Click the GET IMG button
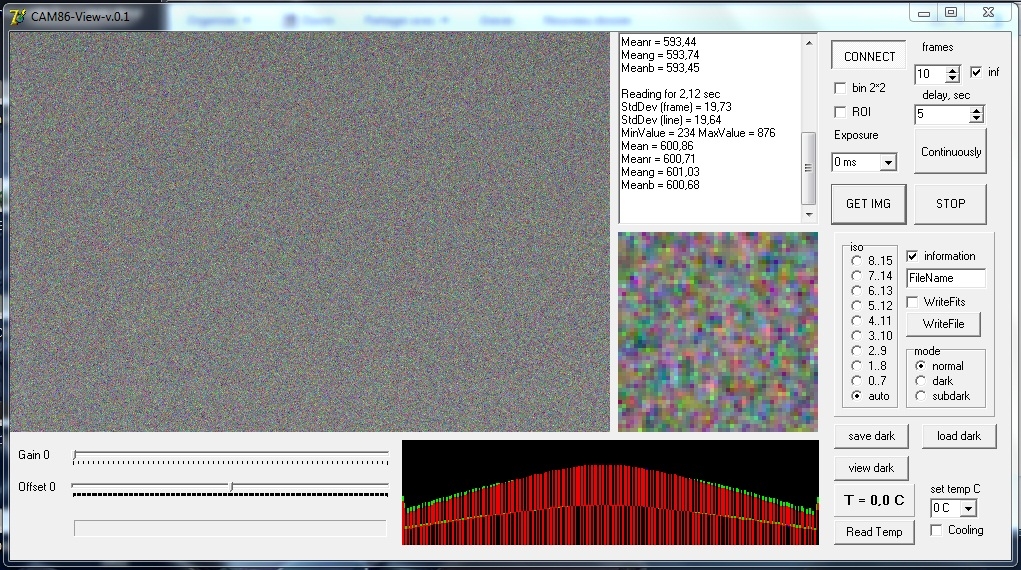This screenshot has width=1021, height=570. [x=868, y=204]
